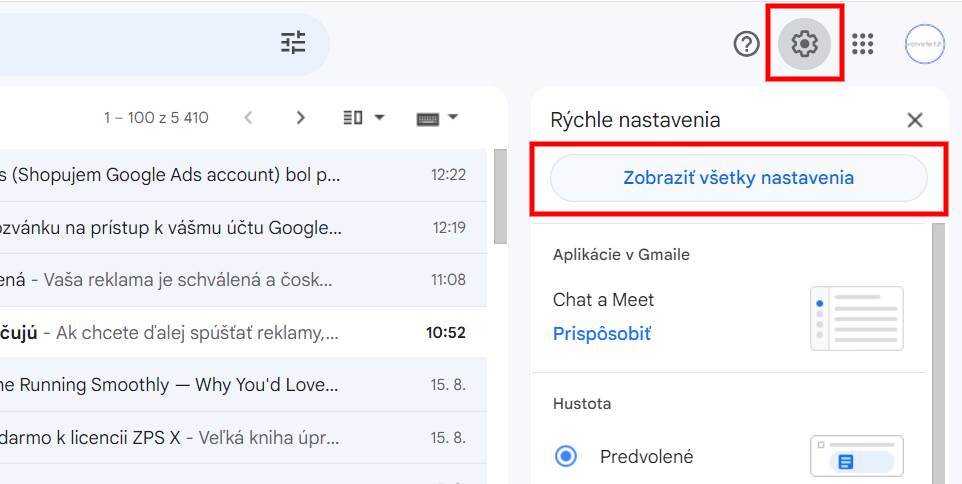Go to next page of emails
Viewport: 962px width, 484px height.
[300, 117]
